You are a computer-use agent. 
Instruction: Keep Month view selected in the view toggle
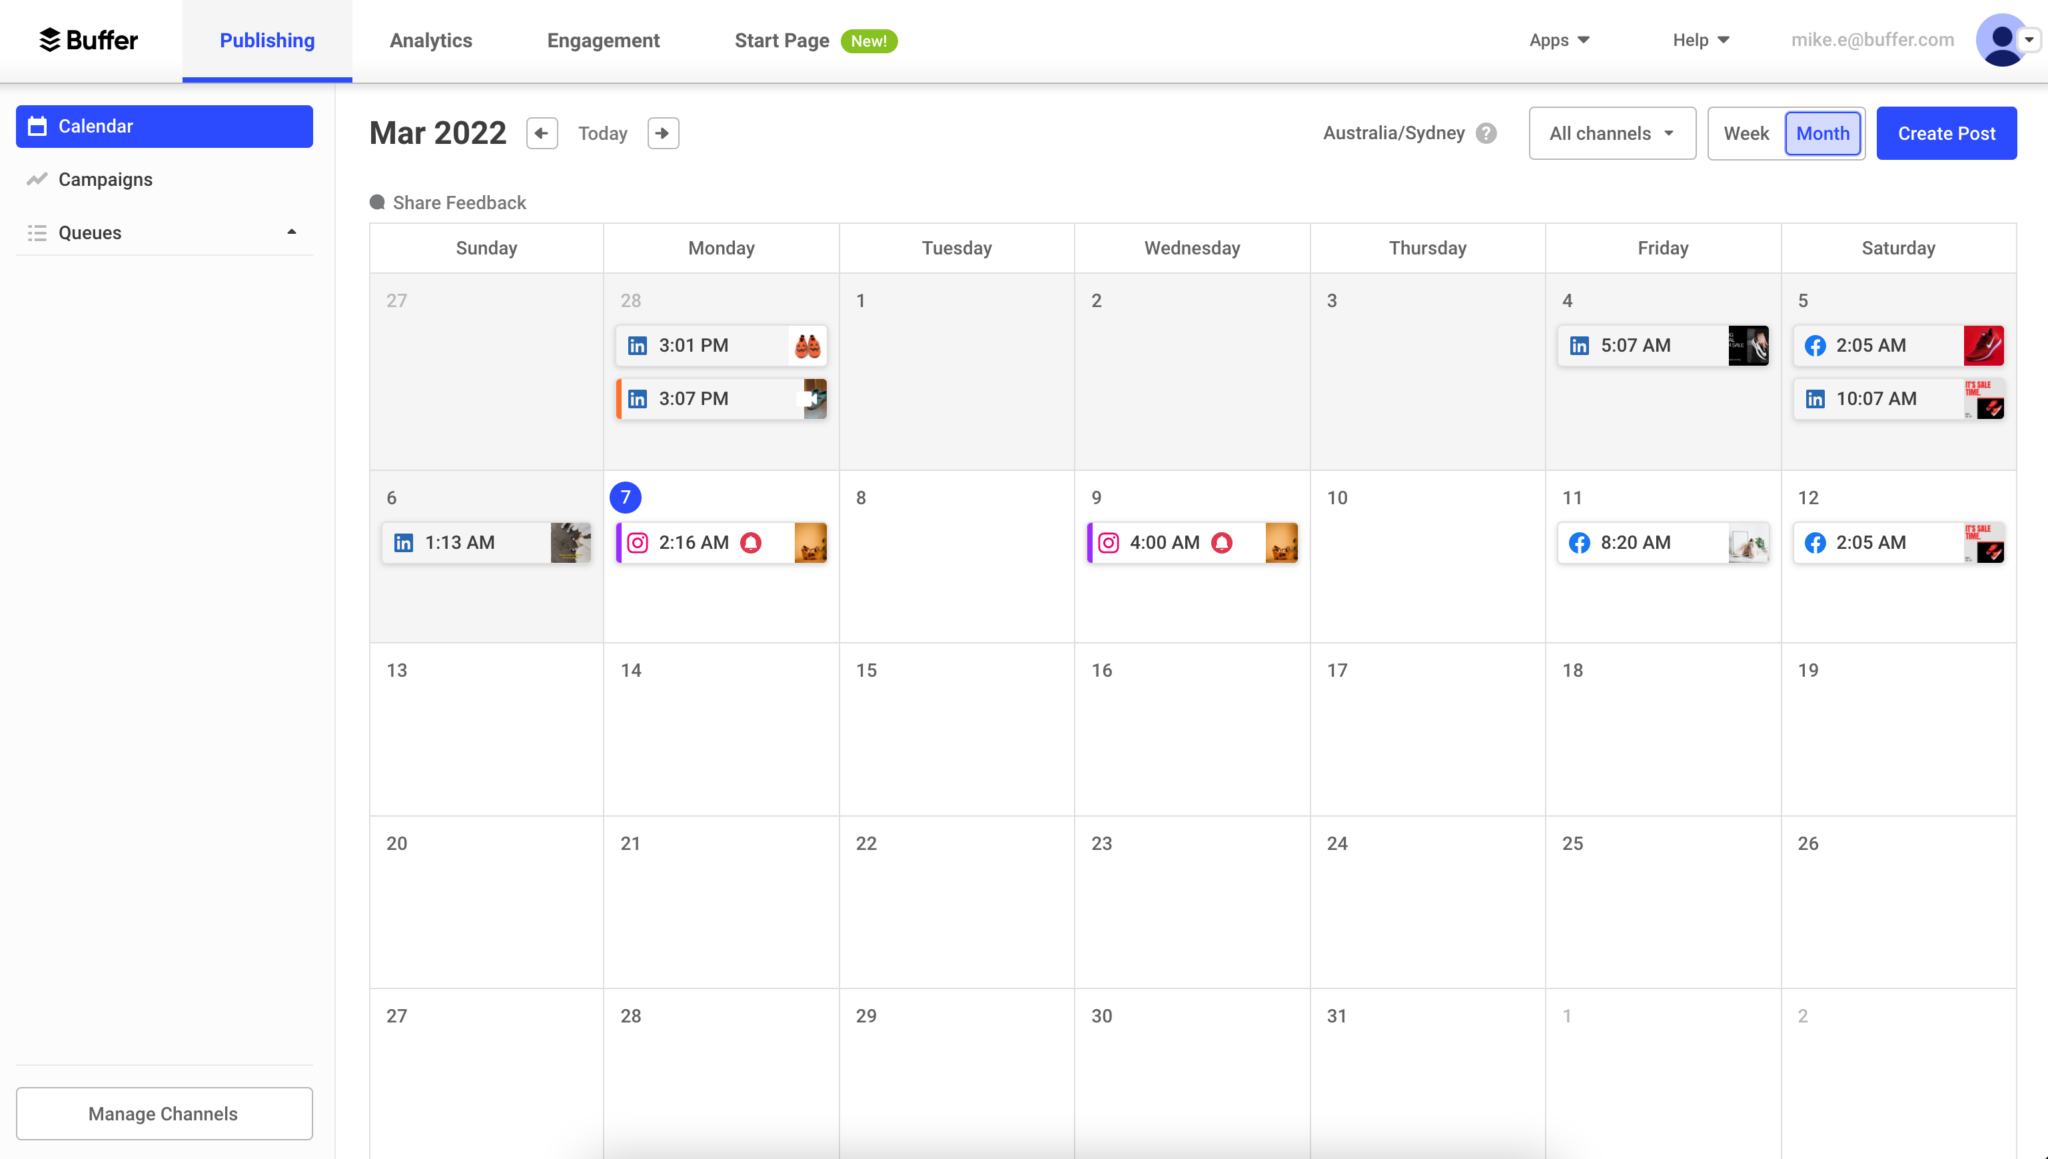tap(1821, 132)
